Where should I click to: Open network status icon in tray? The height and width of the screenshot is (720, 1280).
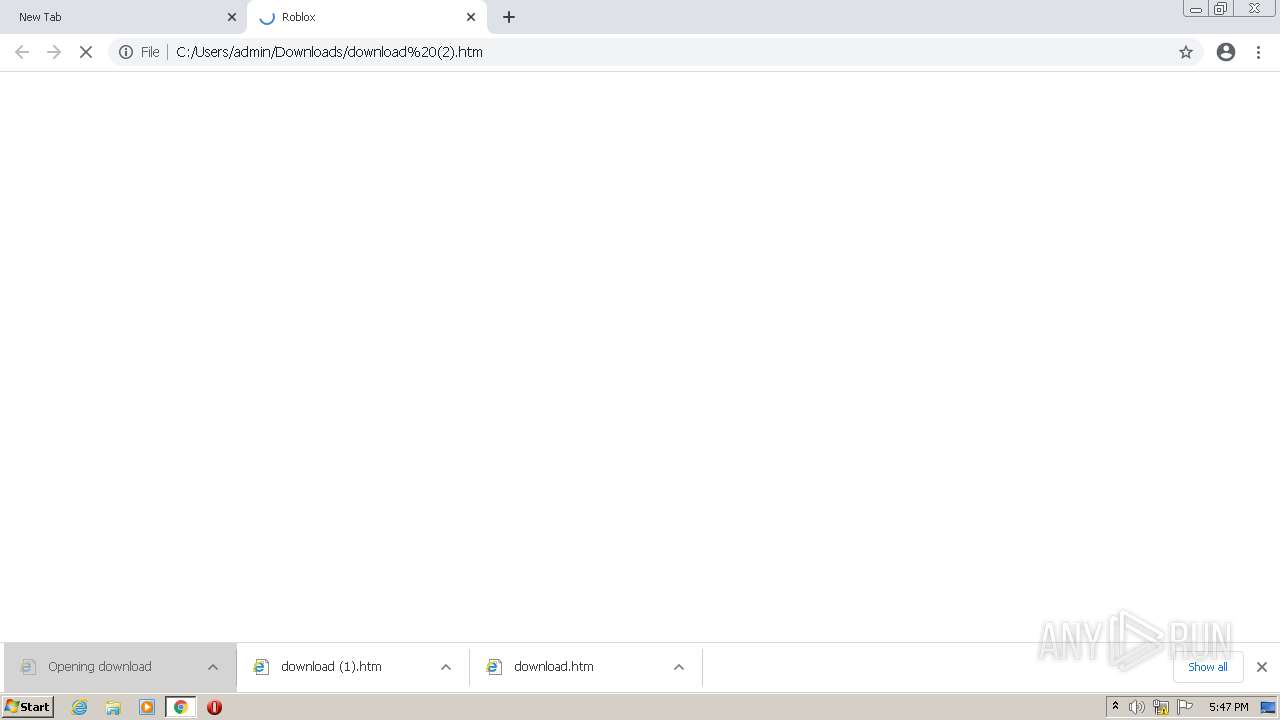tap(1161, 707)
